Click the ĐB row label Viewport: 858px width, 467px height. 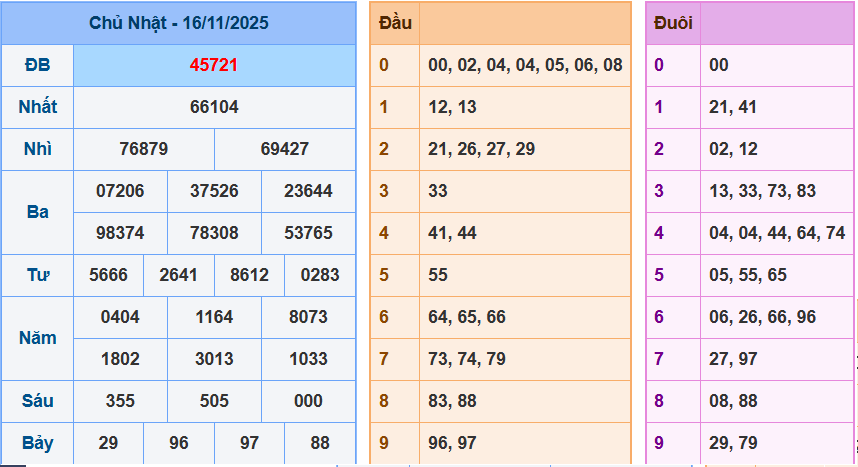coord(37,65)
